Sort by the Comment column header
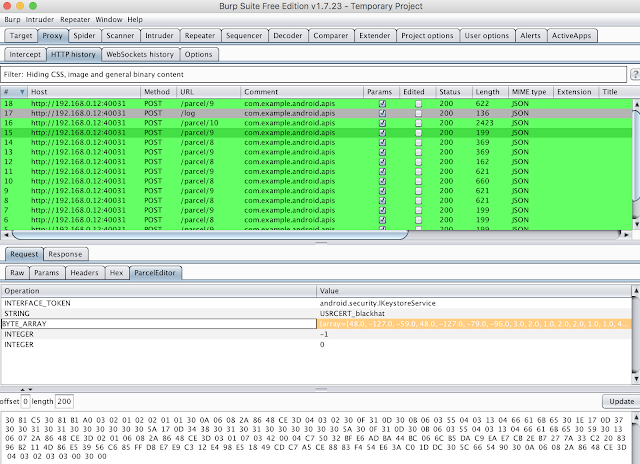The height and width of the screenshot is (464, 640). click(x=302, y=92)
